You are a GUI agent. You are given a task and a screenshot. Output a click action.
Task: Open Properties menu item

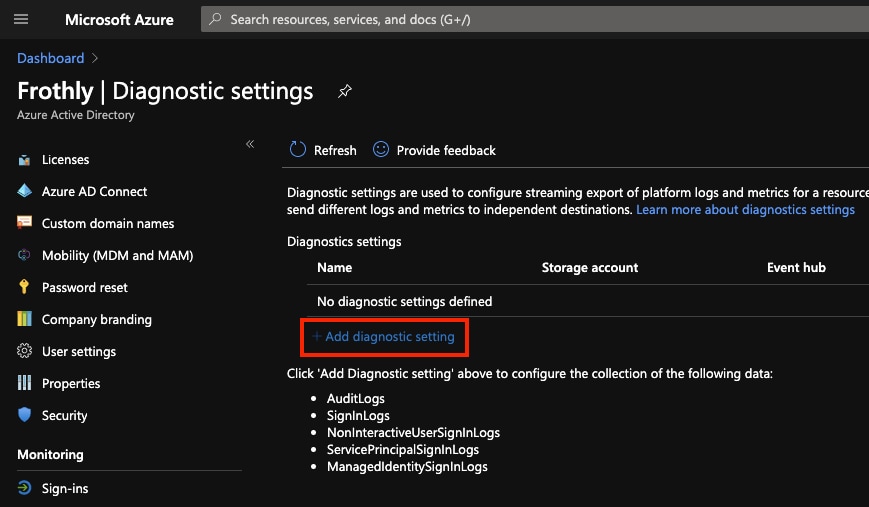coord(71,383)
